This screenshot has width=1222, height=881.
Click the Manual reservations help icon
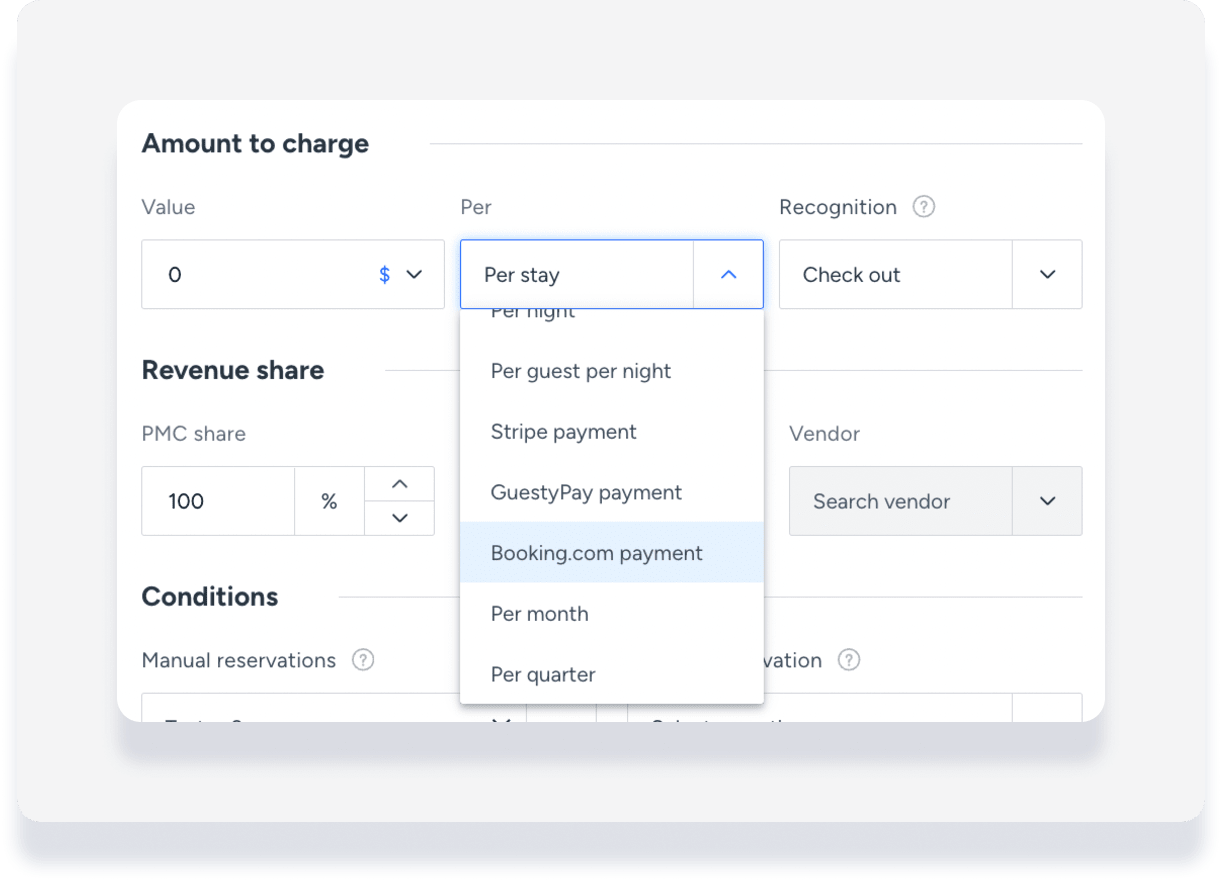[x=363, y=660]
